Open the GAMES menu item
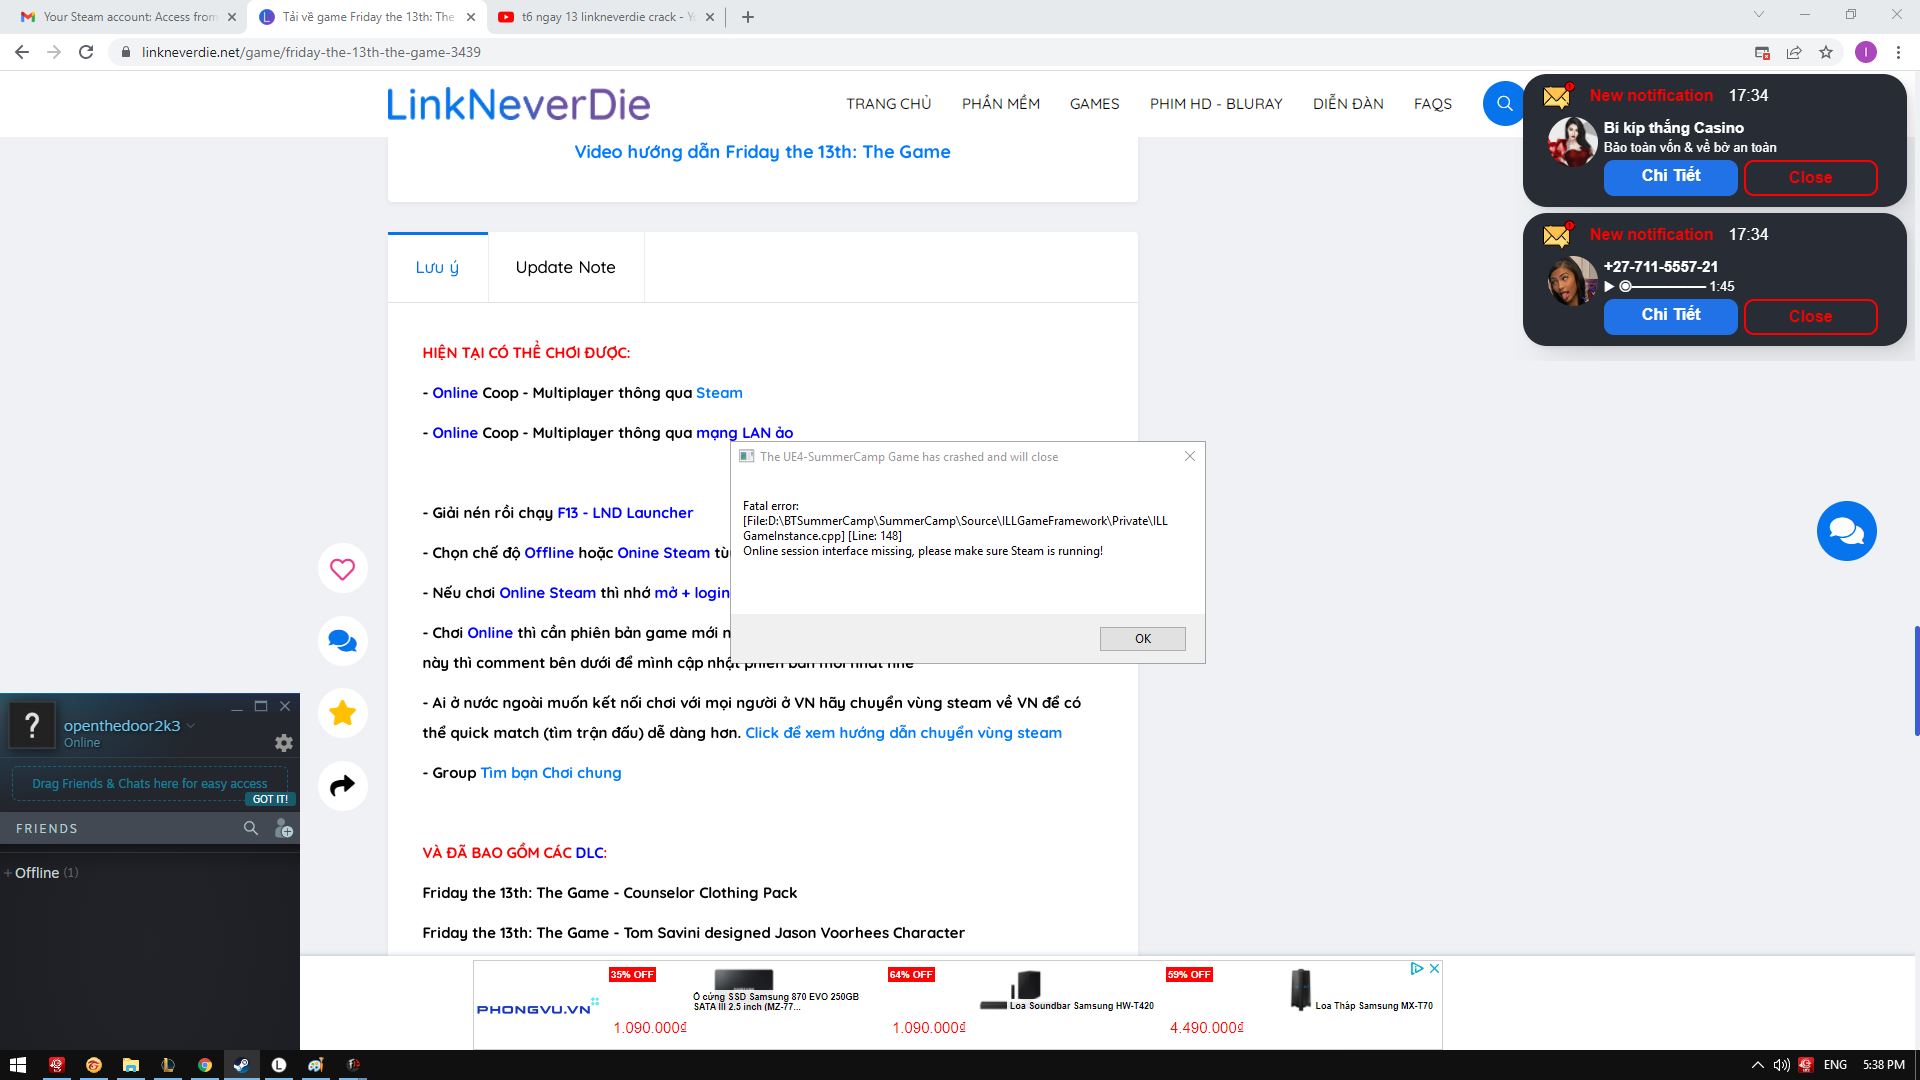1920x1080 pixels. (x=1094, y=104)
